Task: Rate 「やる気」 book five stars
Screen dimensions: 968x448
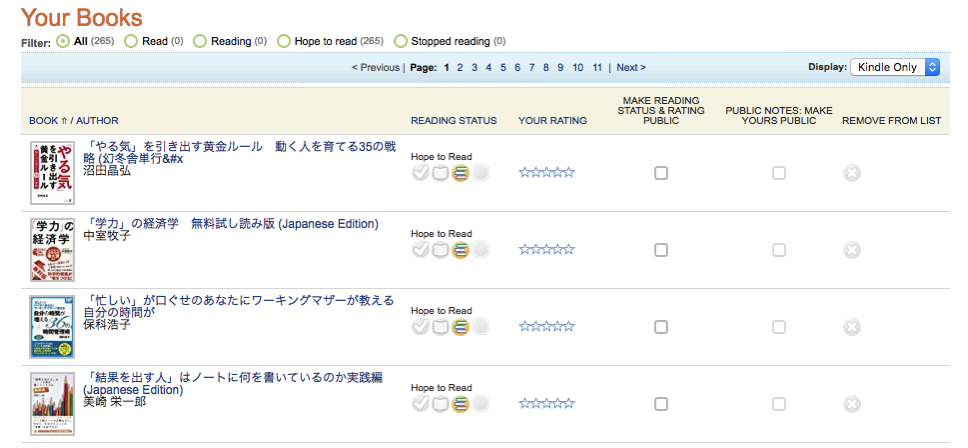Action: 570,173
